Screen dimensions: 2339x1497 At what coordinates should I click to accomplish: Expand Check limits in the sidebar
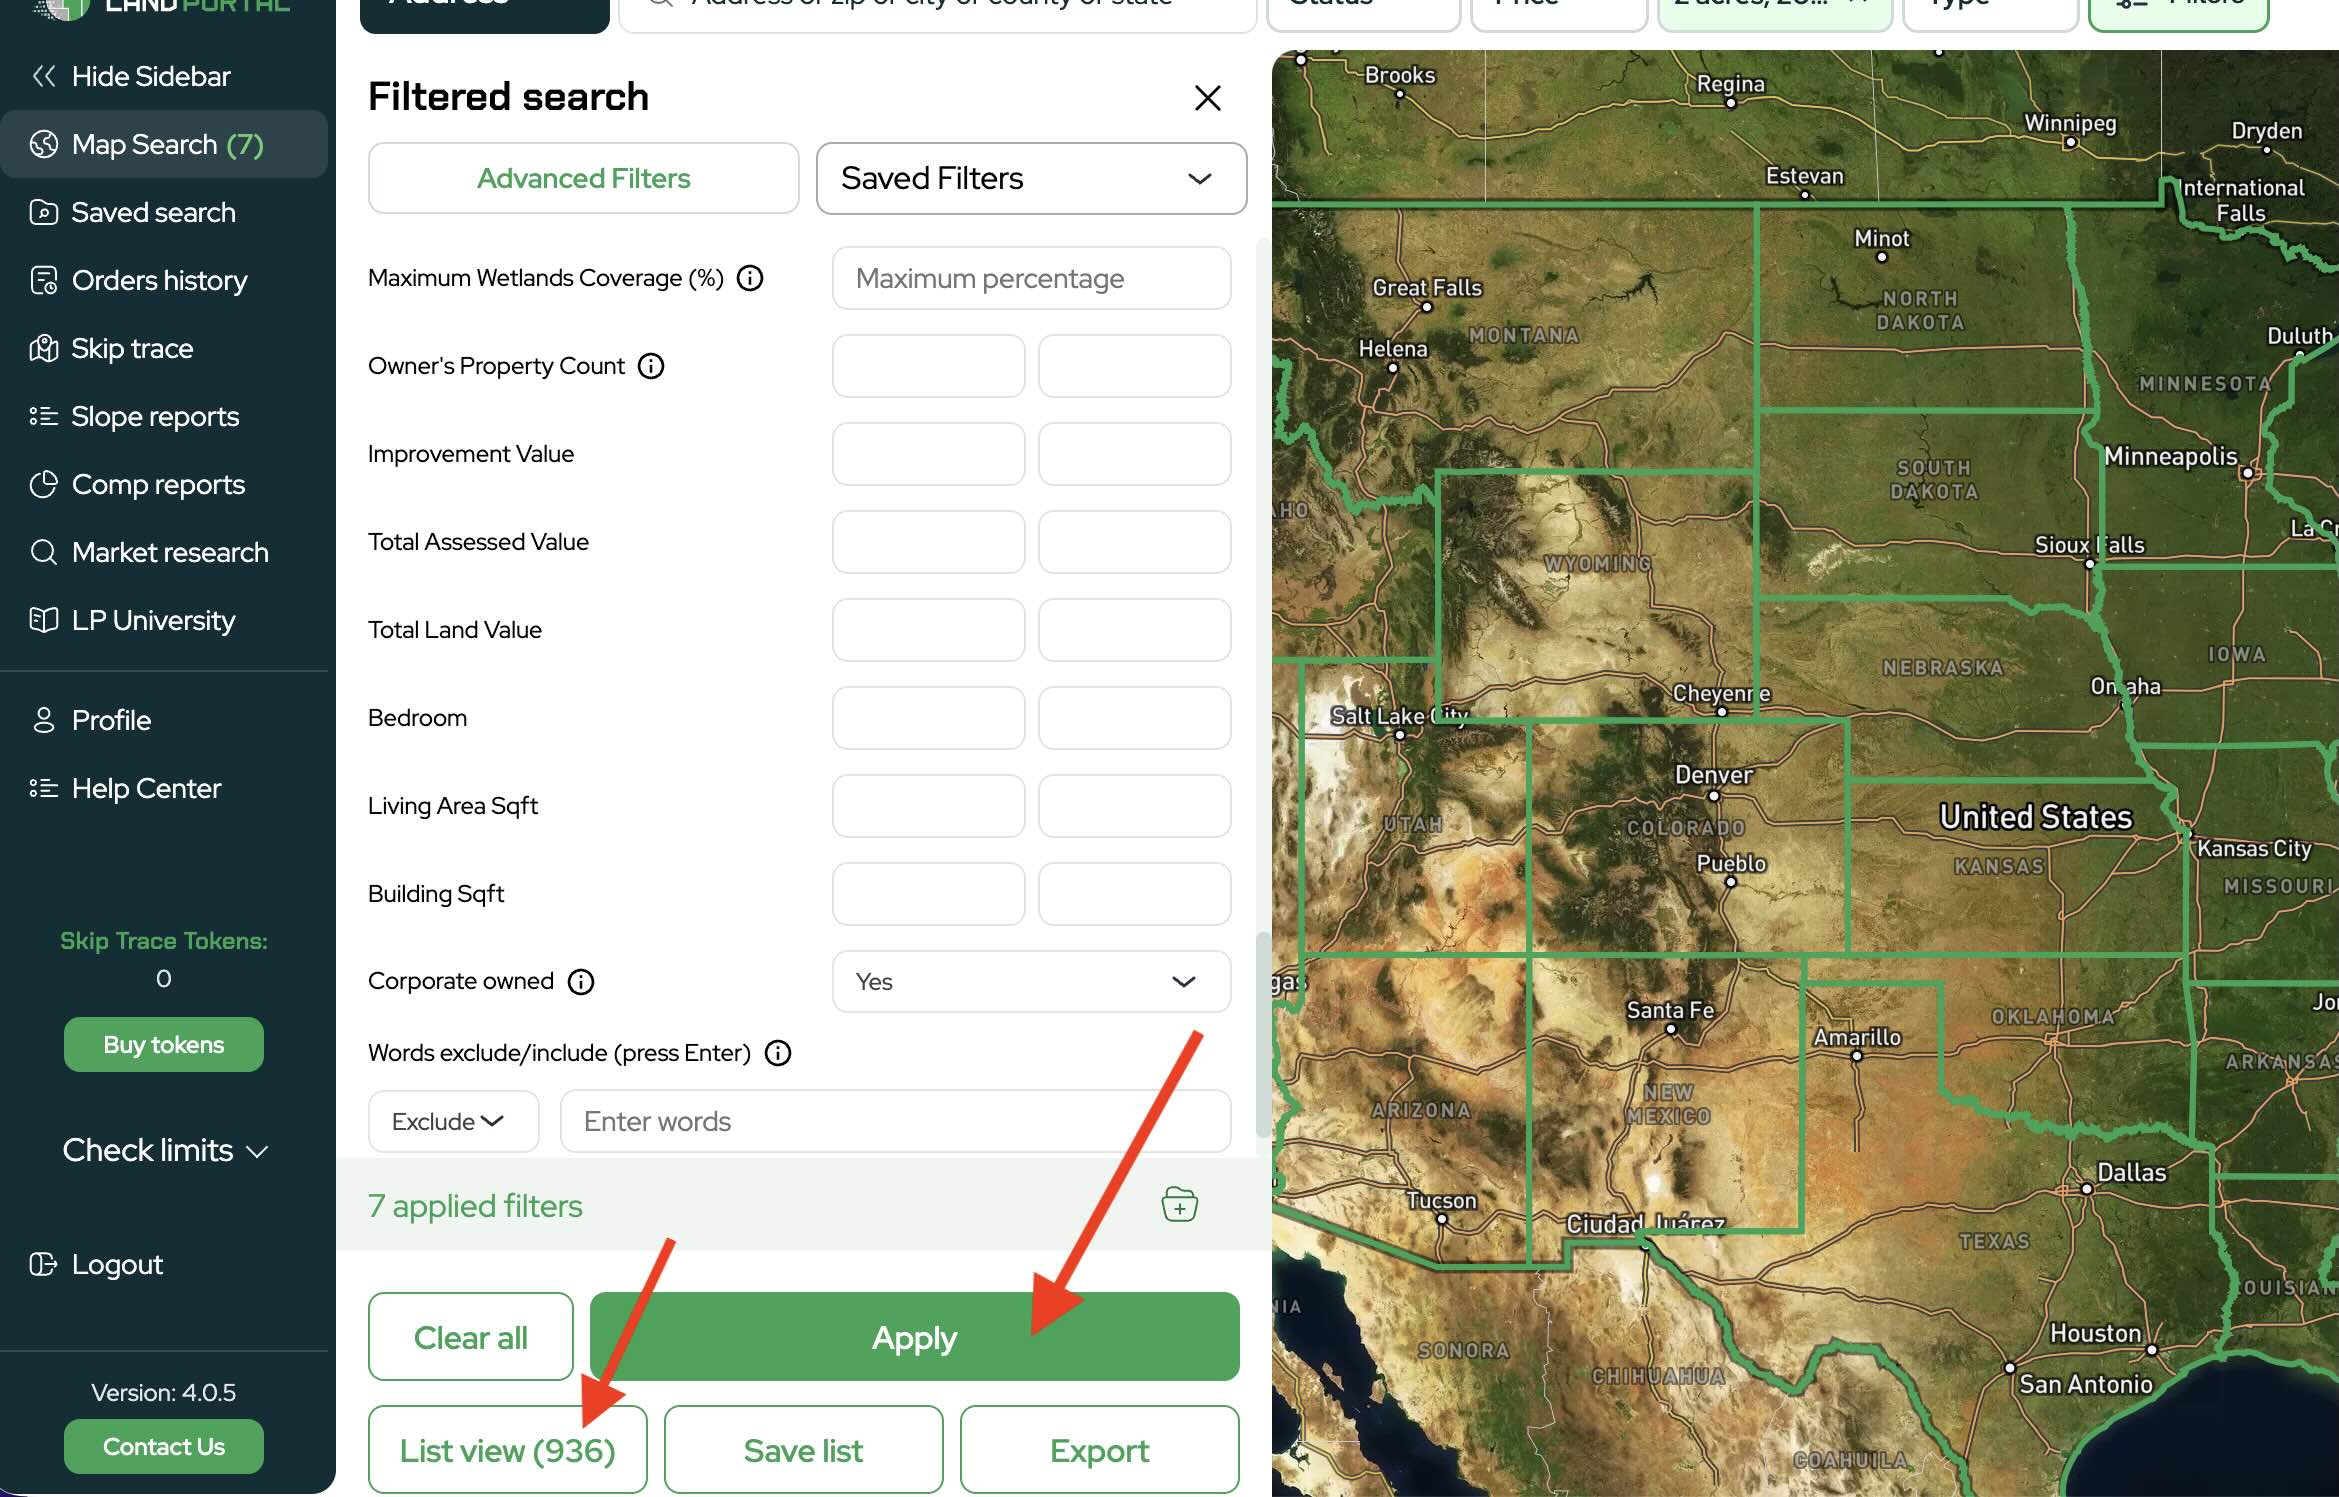click(164, 1150)
